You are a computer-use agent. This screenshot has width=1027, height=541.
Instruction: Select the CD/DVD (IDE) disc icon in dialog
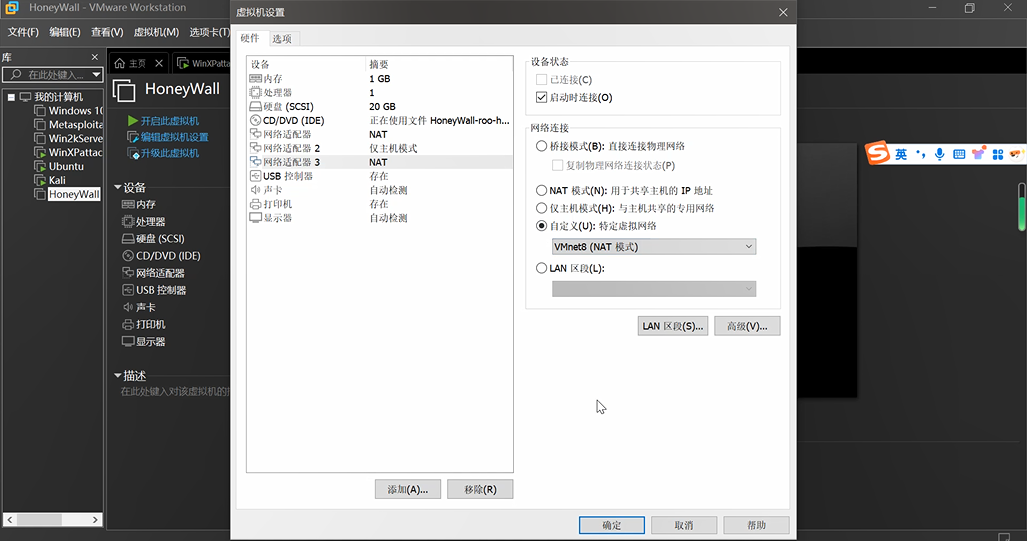255,121
